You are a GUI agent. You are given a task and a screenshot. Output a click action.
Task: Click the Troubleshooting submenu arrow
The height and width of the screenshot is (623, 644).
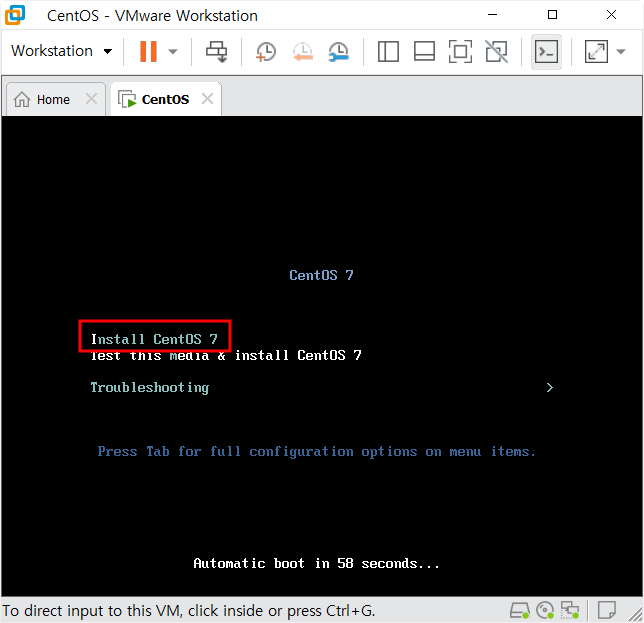[550, 388]
